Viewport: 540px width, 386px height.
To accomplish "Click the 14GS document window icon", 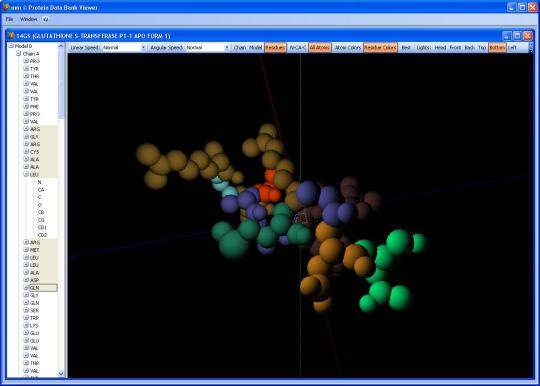I will point(11,35).
